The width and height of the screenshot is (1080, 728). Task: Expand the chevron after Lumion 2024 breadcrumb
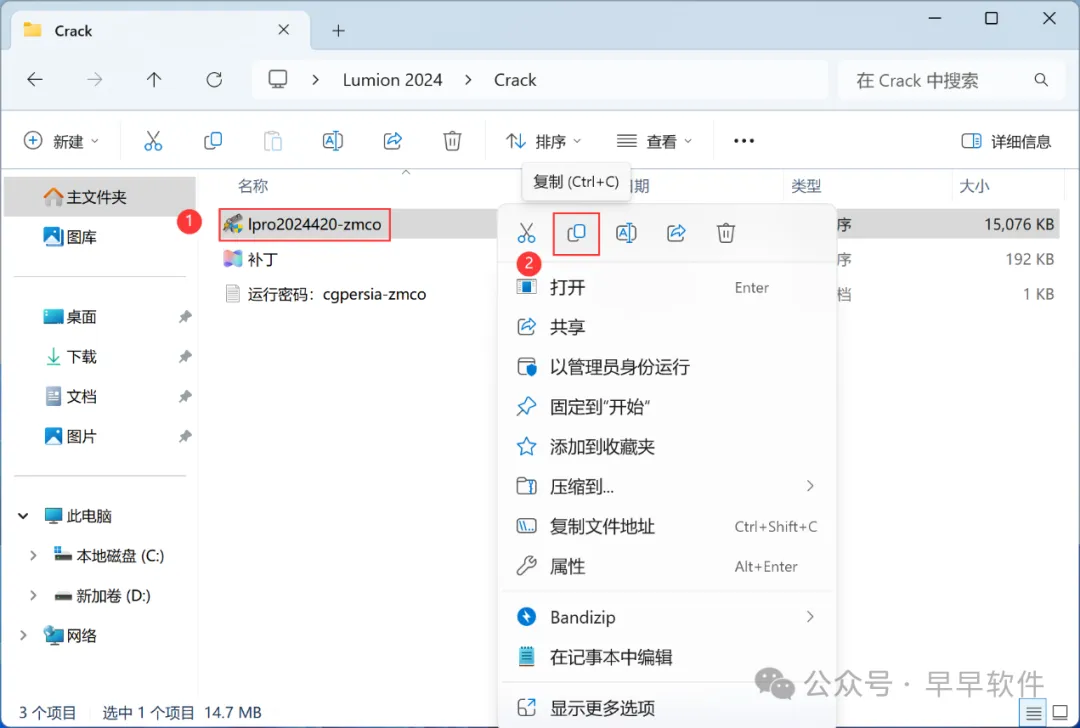[468, 80]
